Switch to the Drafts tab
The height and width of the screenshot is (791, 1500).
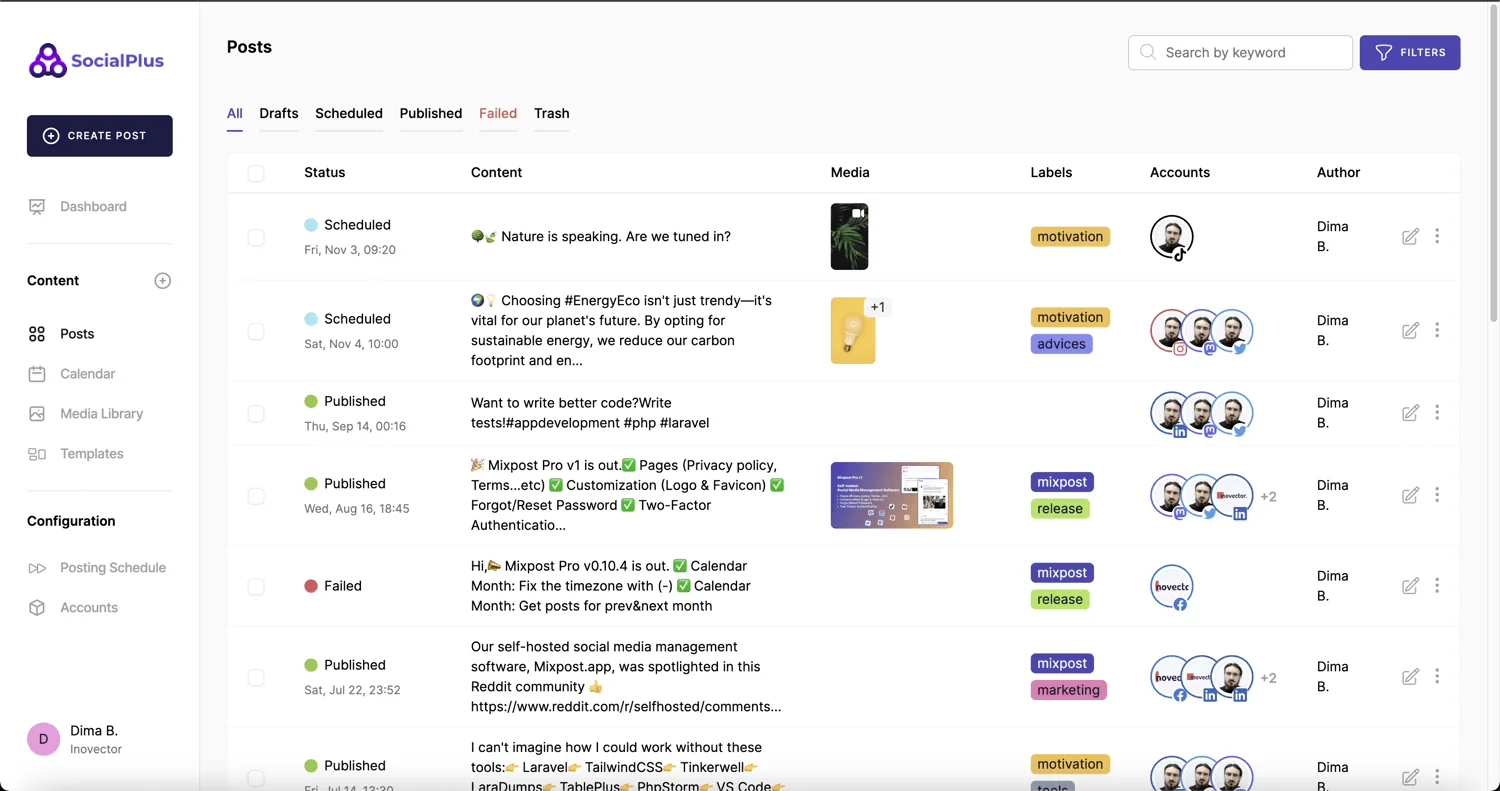tap(278, 113)
